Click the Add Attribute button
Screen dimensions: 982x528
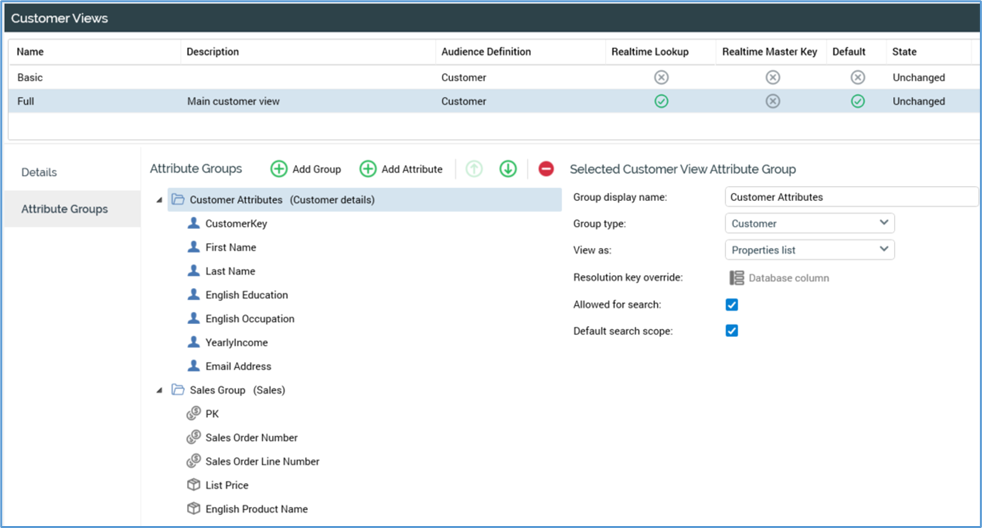point(401,169)
